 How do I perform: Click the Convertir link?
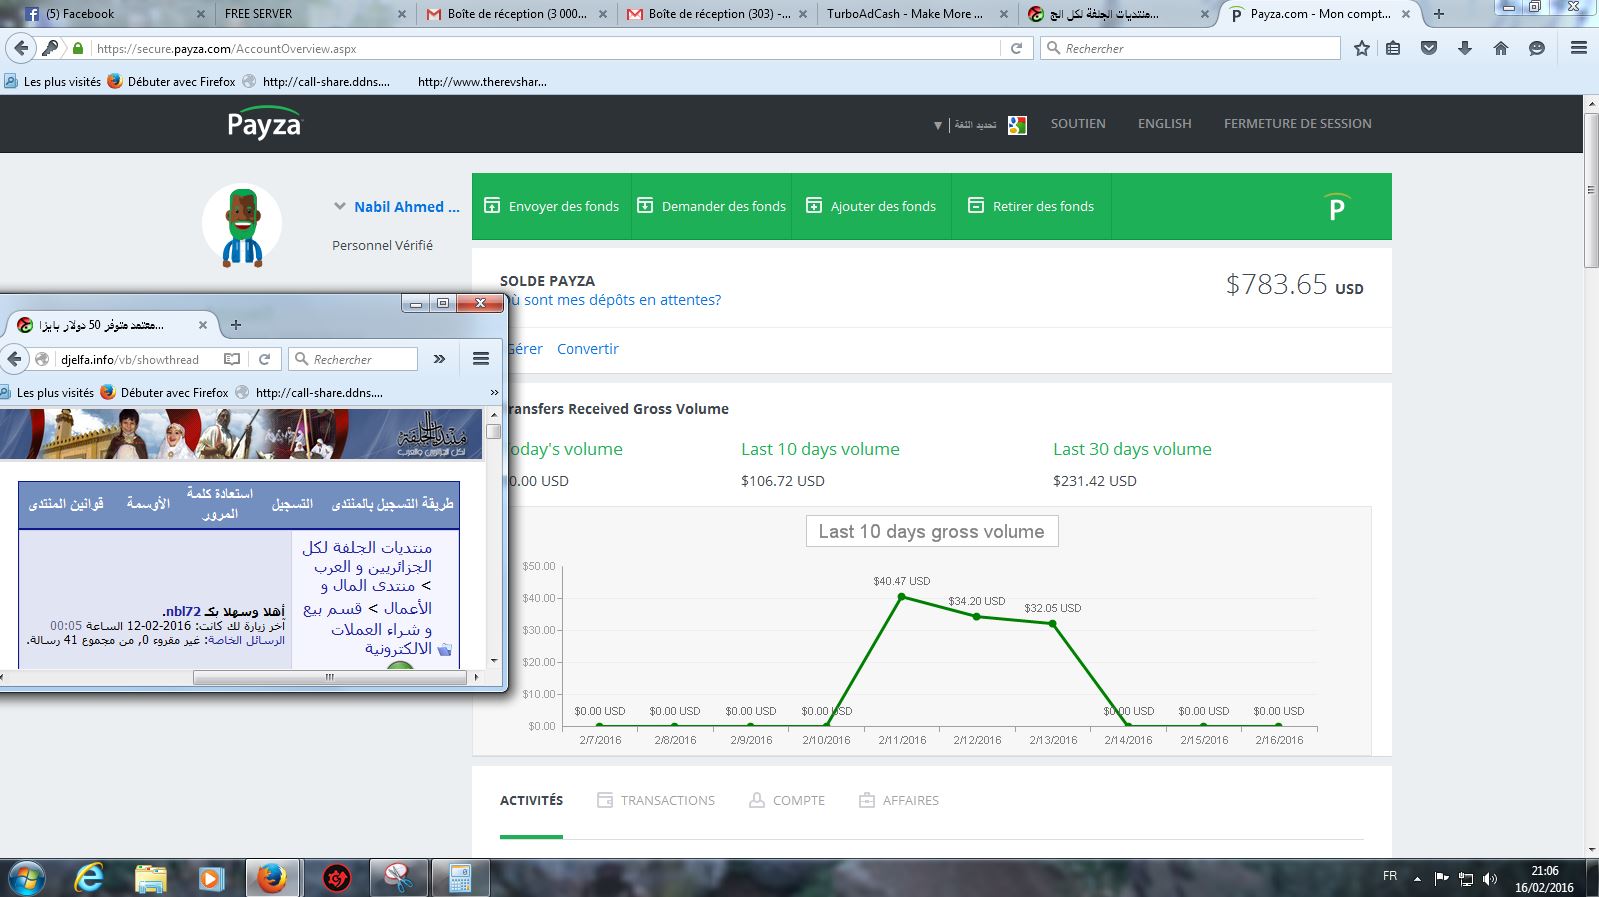click(x=588, y=349)
